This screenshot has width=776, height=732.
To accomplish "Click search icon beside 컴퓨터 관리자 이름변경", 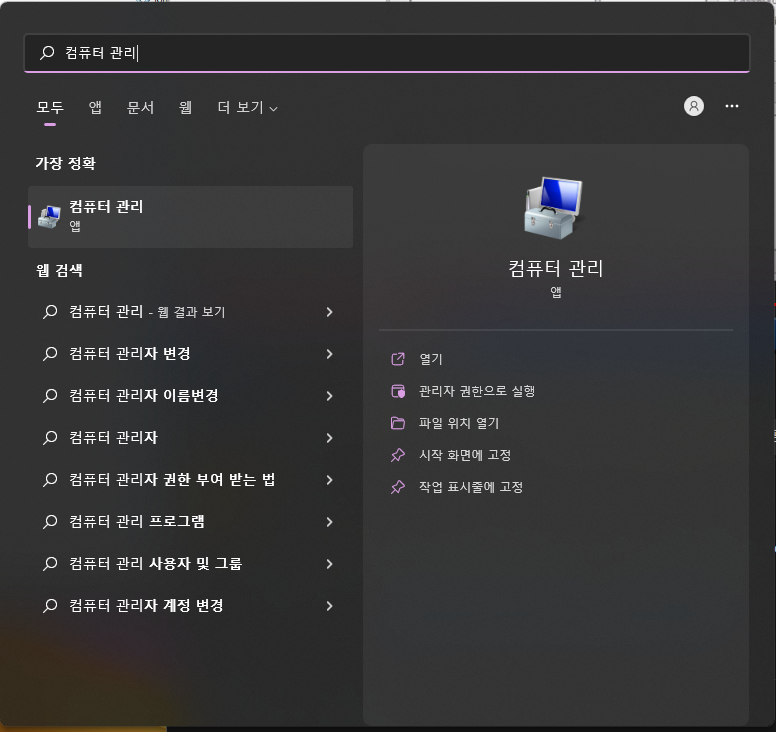I will (x=50, y=396).
